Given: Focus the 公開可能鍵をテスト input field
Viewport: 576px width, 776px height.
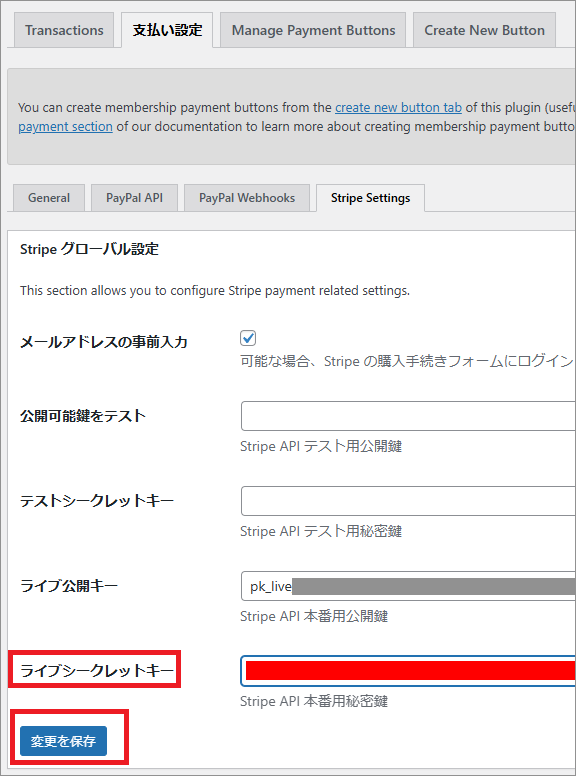Looking at the screenshot, I should click(x=408, y=416).
